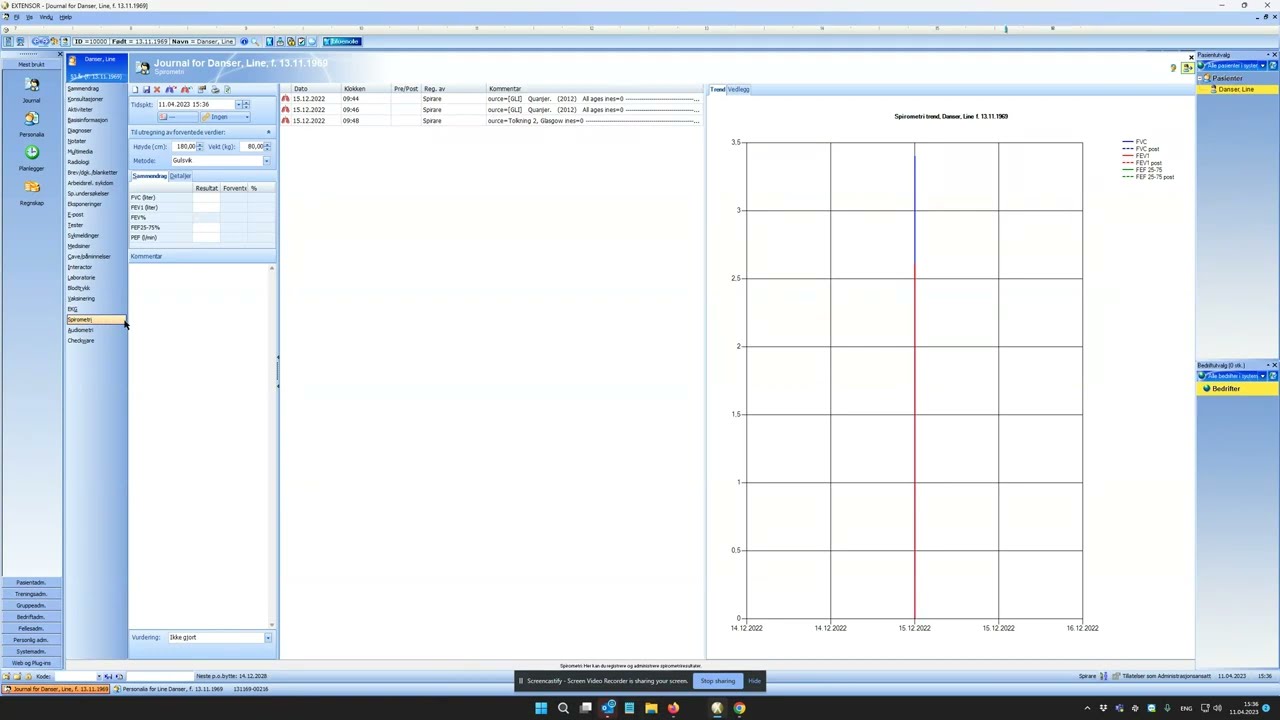Click the new spirometry record icon

135,90
